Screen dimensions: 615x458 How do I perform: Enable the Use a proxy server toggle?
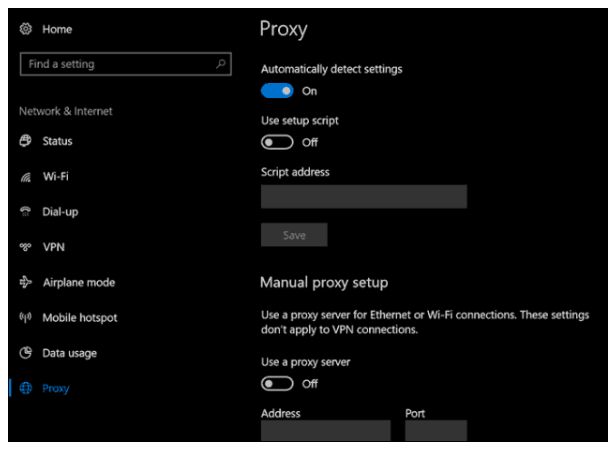277,383
